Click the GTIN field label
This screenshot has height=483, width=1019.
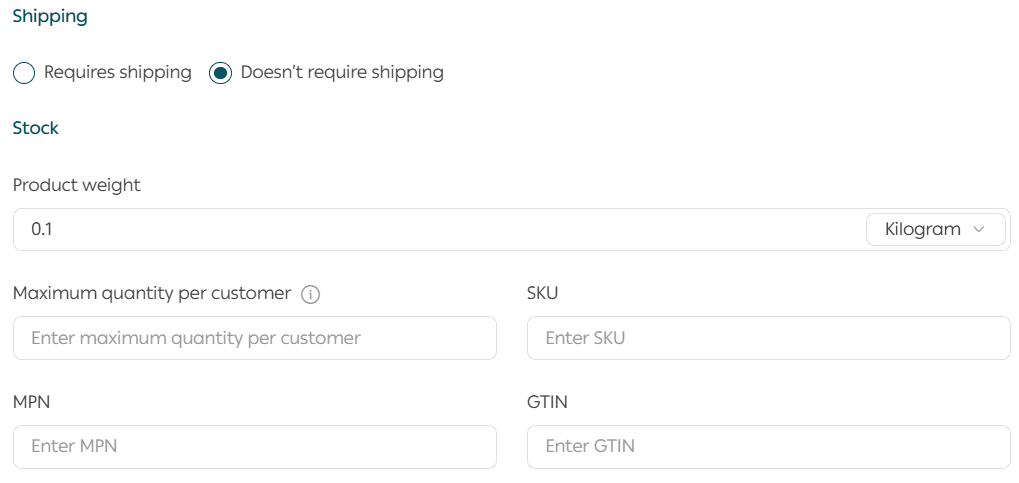coord(547,401)
